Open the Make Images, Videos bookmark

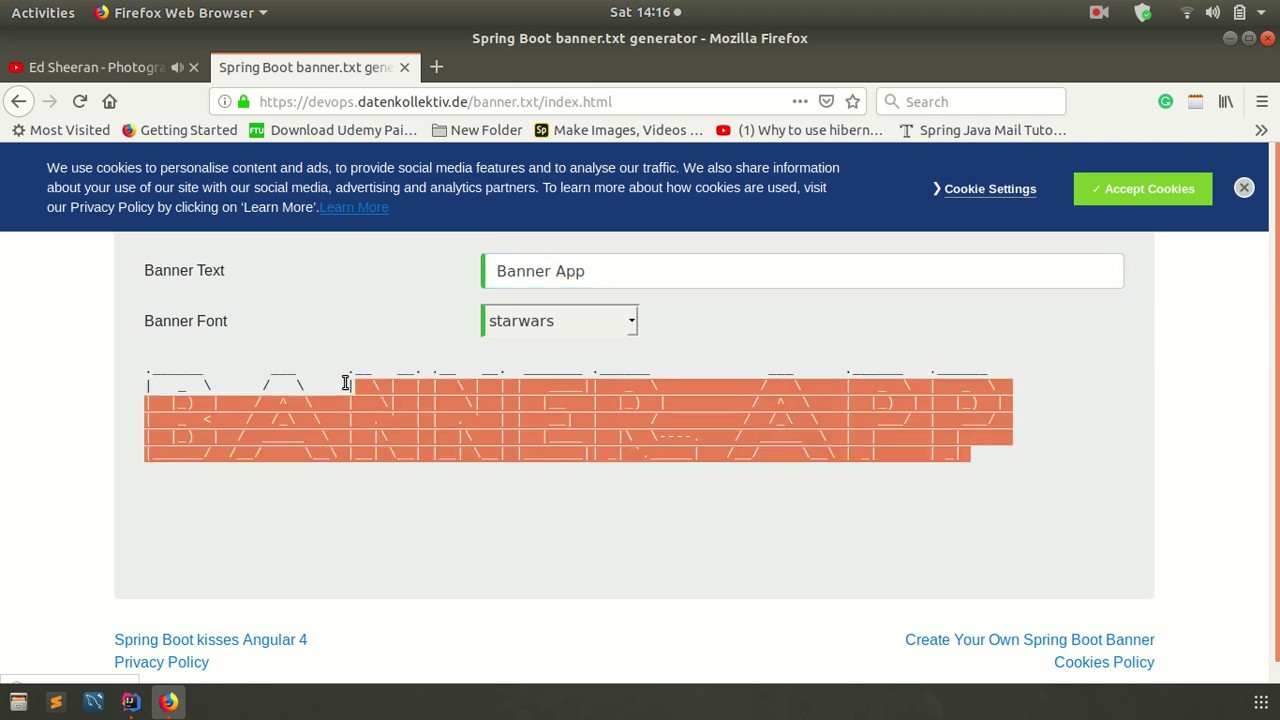point(619,130)
